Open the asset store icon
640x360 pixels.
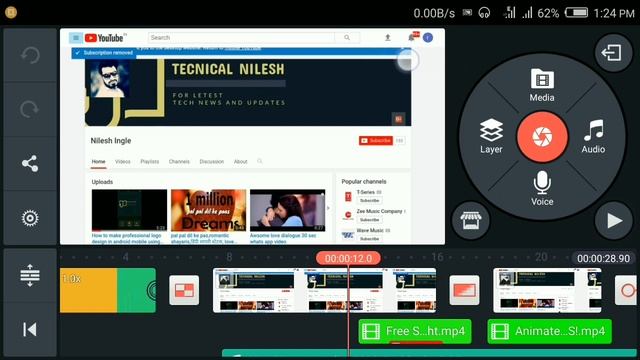tap(471, 220)
